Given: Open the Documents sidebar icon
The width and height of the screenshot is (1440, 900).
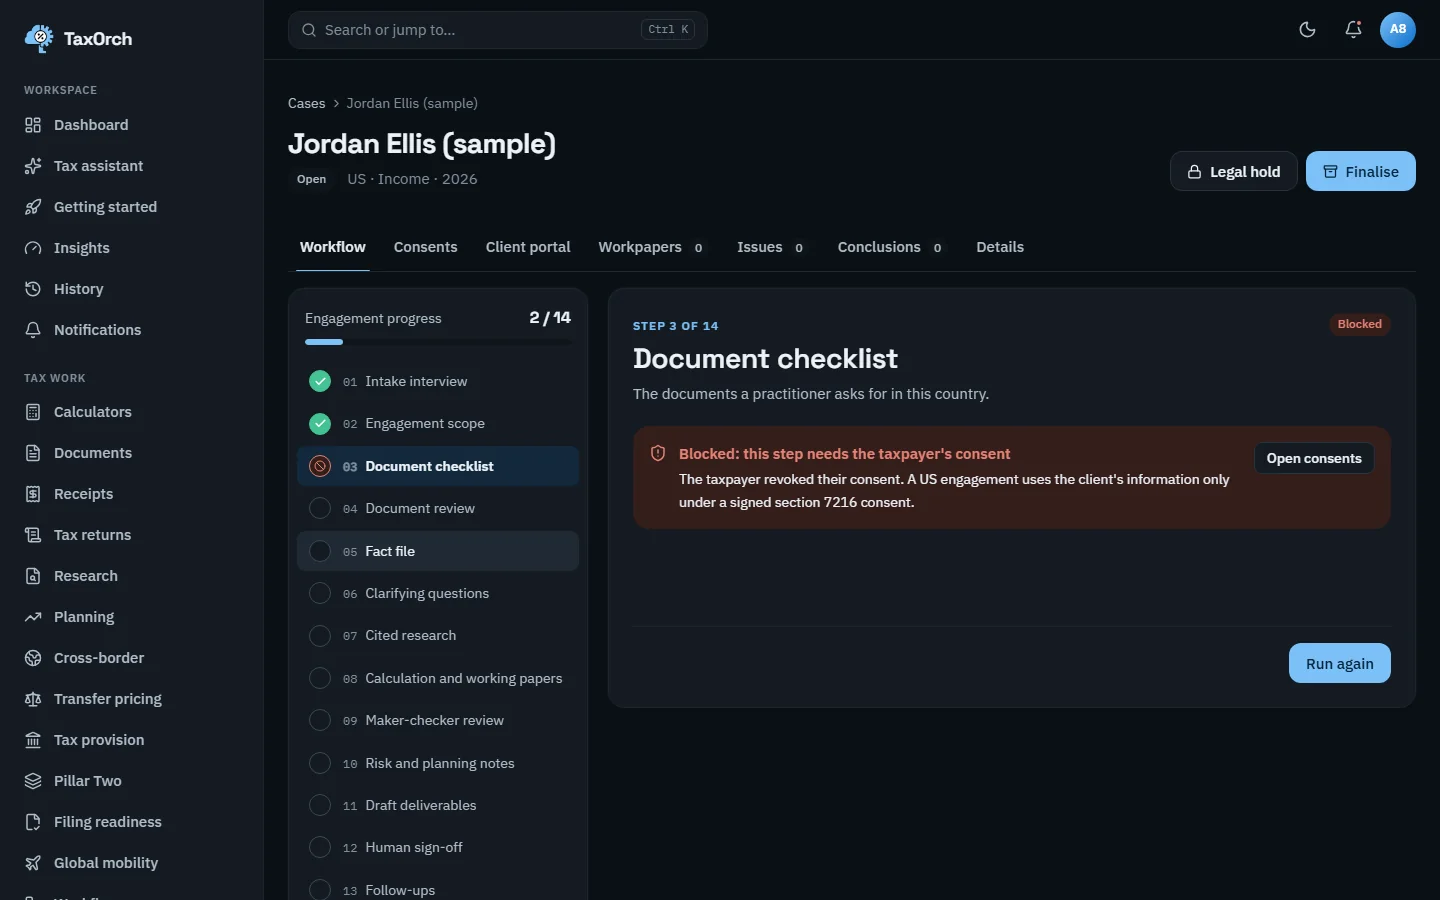Looking at the screenshot, I should click(33, 453).
